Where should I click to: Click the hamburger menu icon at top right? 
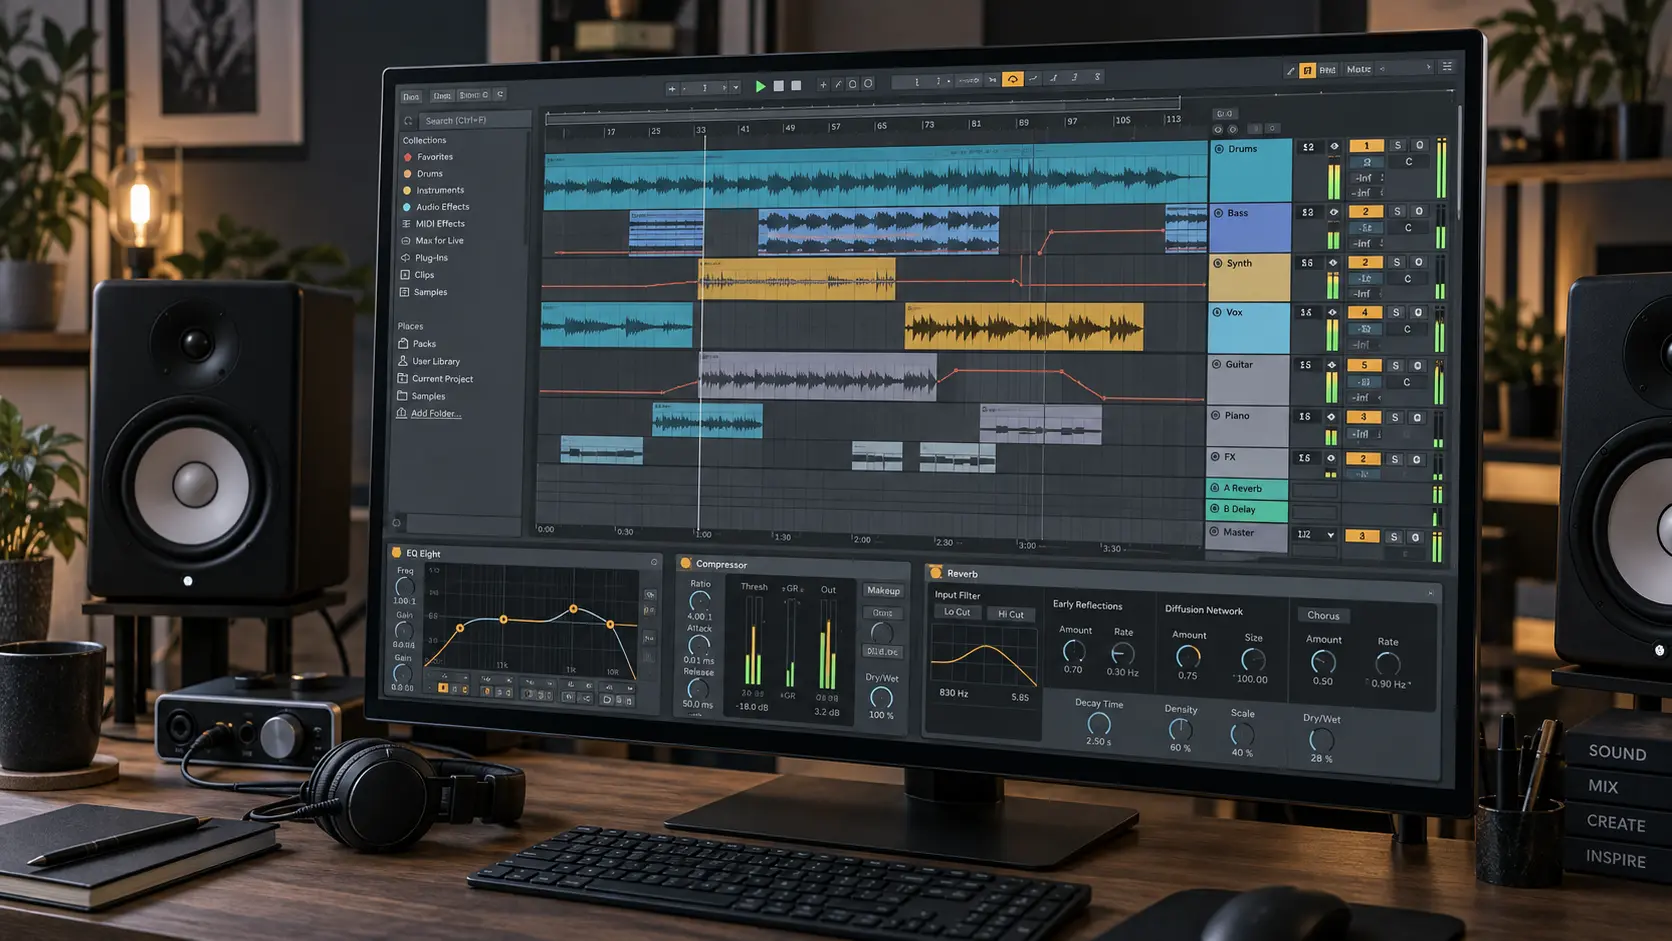1446,67
